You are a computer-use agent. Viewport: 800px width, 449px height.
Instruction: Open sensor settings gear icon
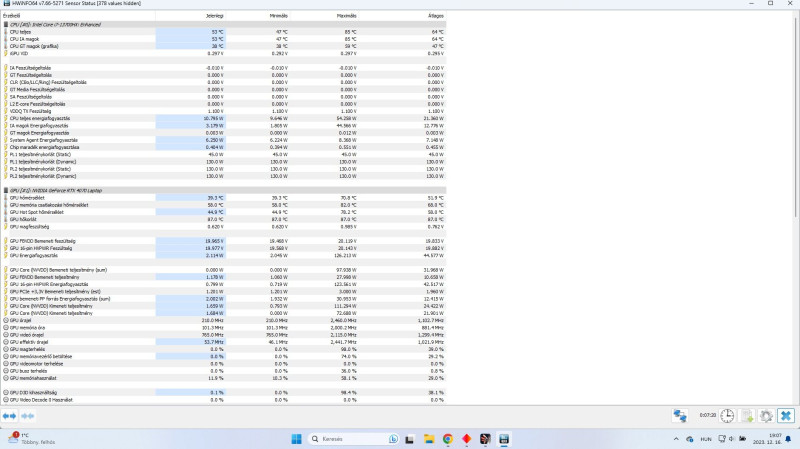click(766, 416)
